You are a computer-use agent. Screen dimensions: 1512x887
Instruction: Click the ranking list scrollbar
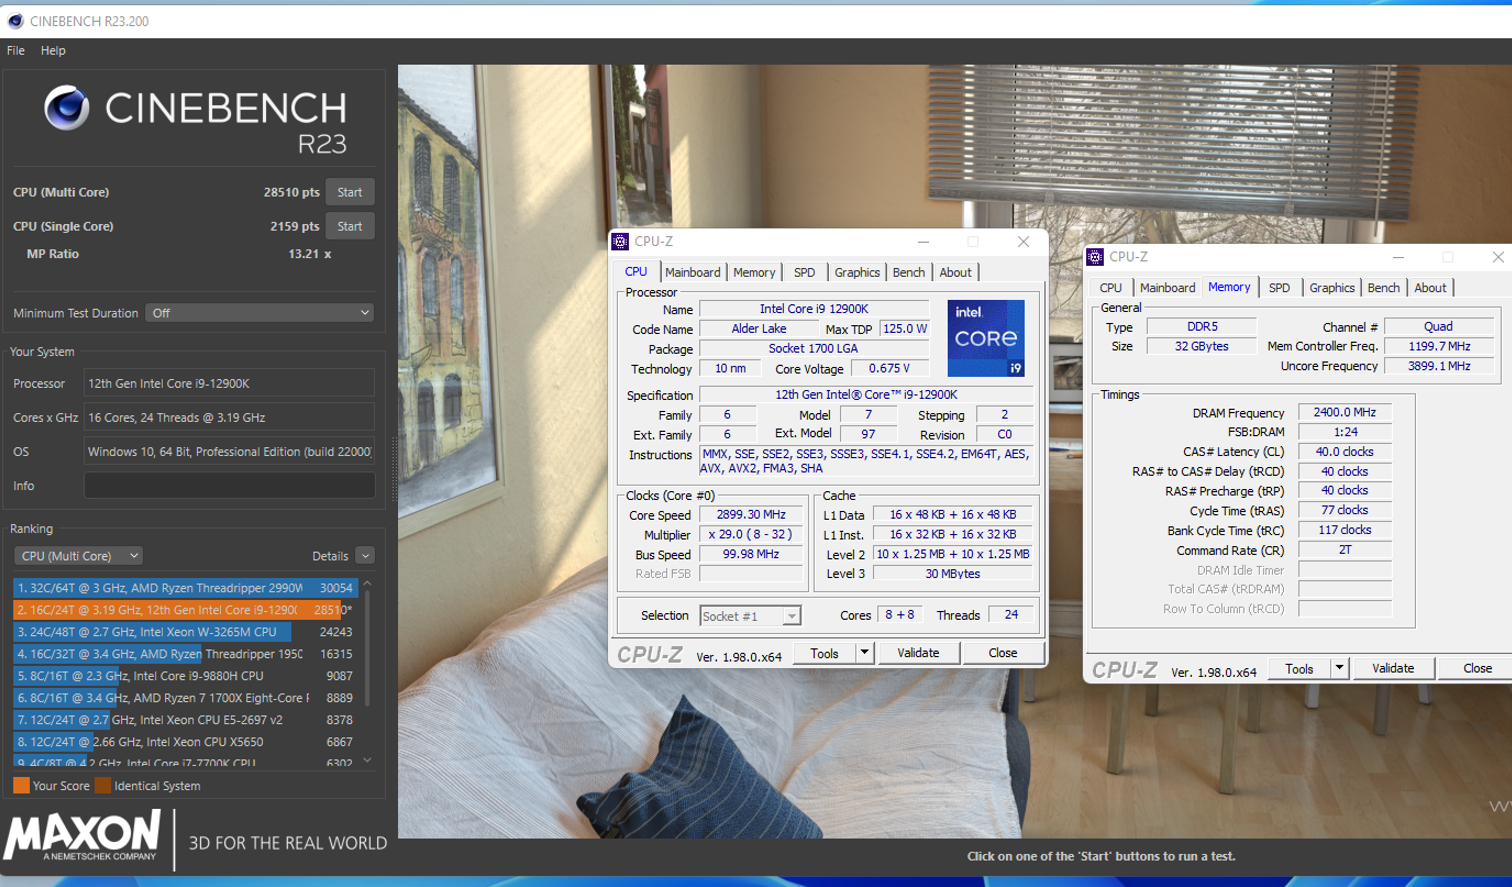coord(367,650)
